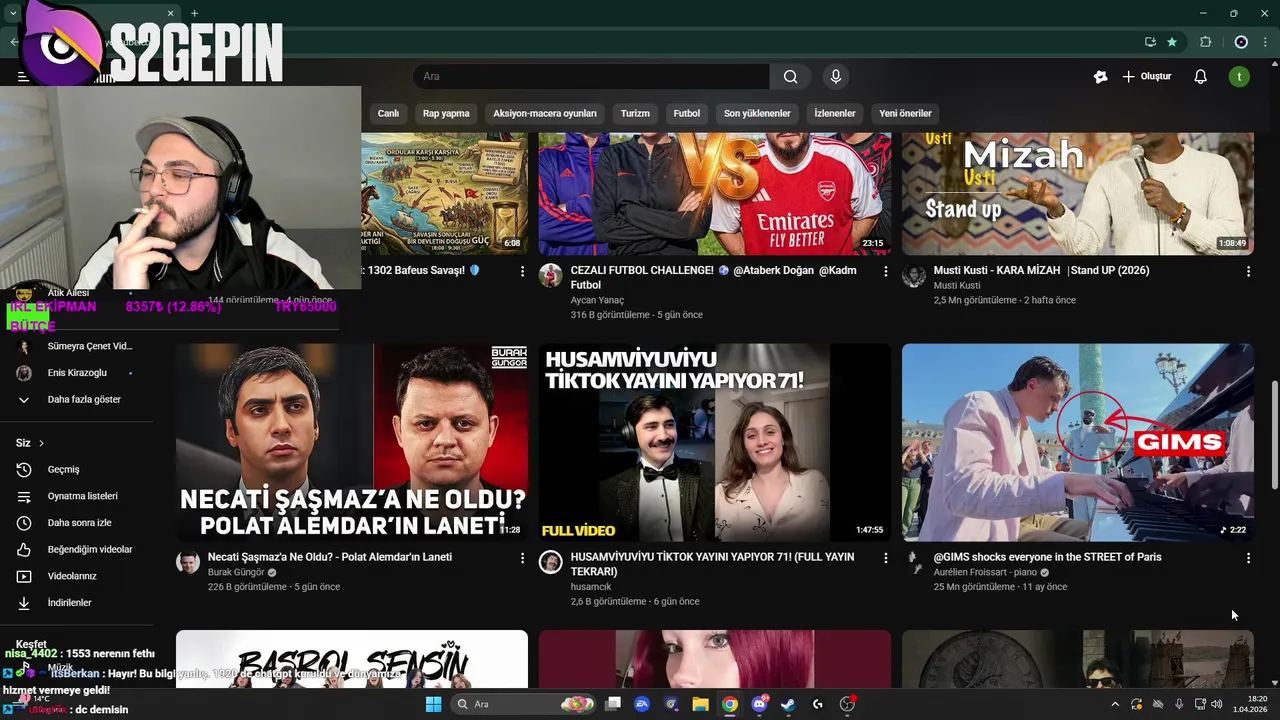Image resolution: width=1280 pixels, height=720 pixels.
Task: Open Windows Start menu
Action: point(433,704)
